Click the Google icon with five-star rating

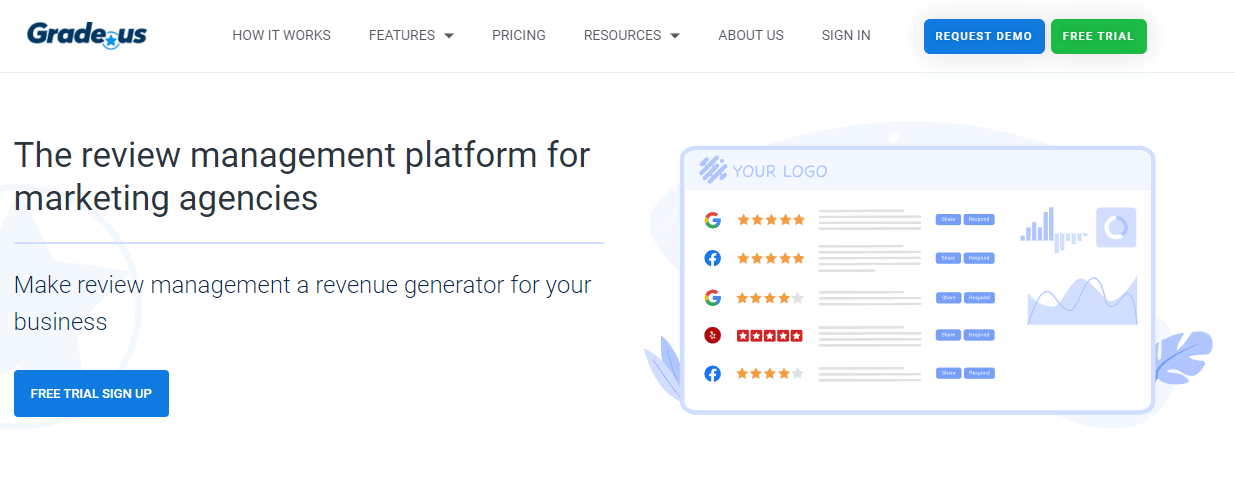pos(712,219)
